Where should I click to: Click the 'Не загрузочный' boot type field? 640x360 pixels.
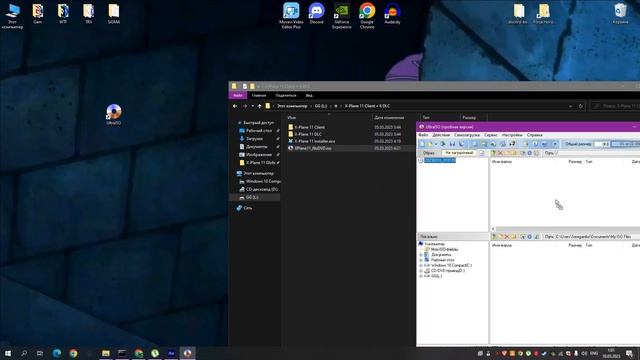click(x=459, y=153)
